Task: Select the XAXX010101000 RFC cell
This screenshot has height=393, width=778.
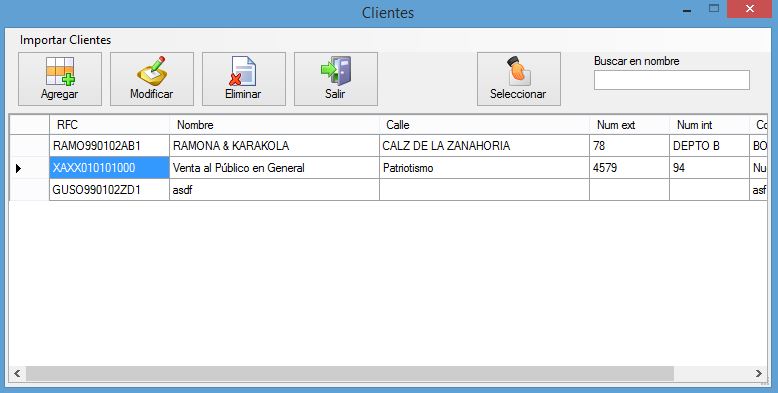Action: coord(109,168)
